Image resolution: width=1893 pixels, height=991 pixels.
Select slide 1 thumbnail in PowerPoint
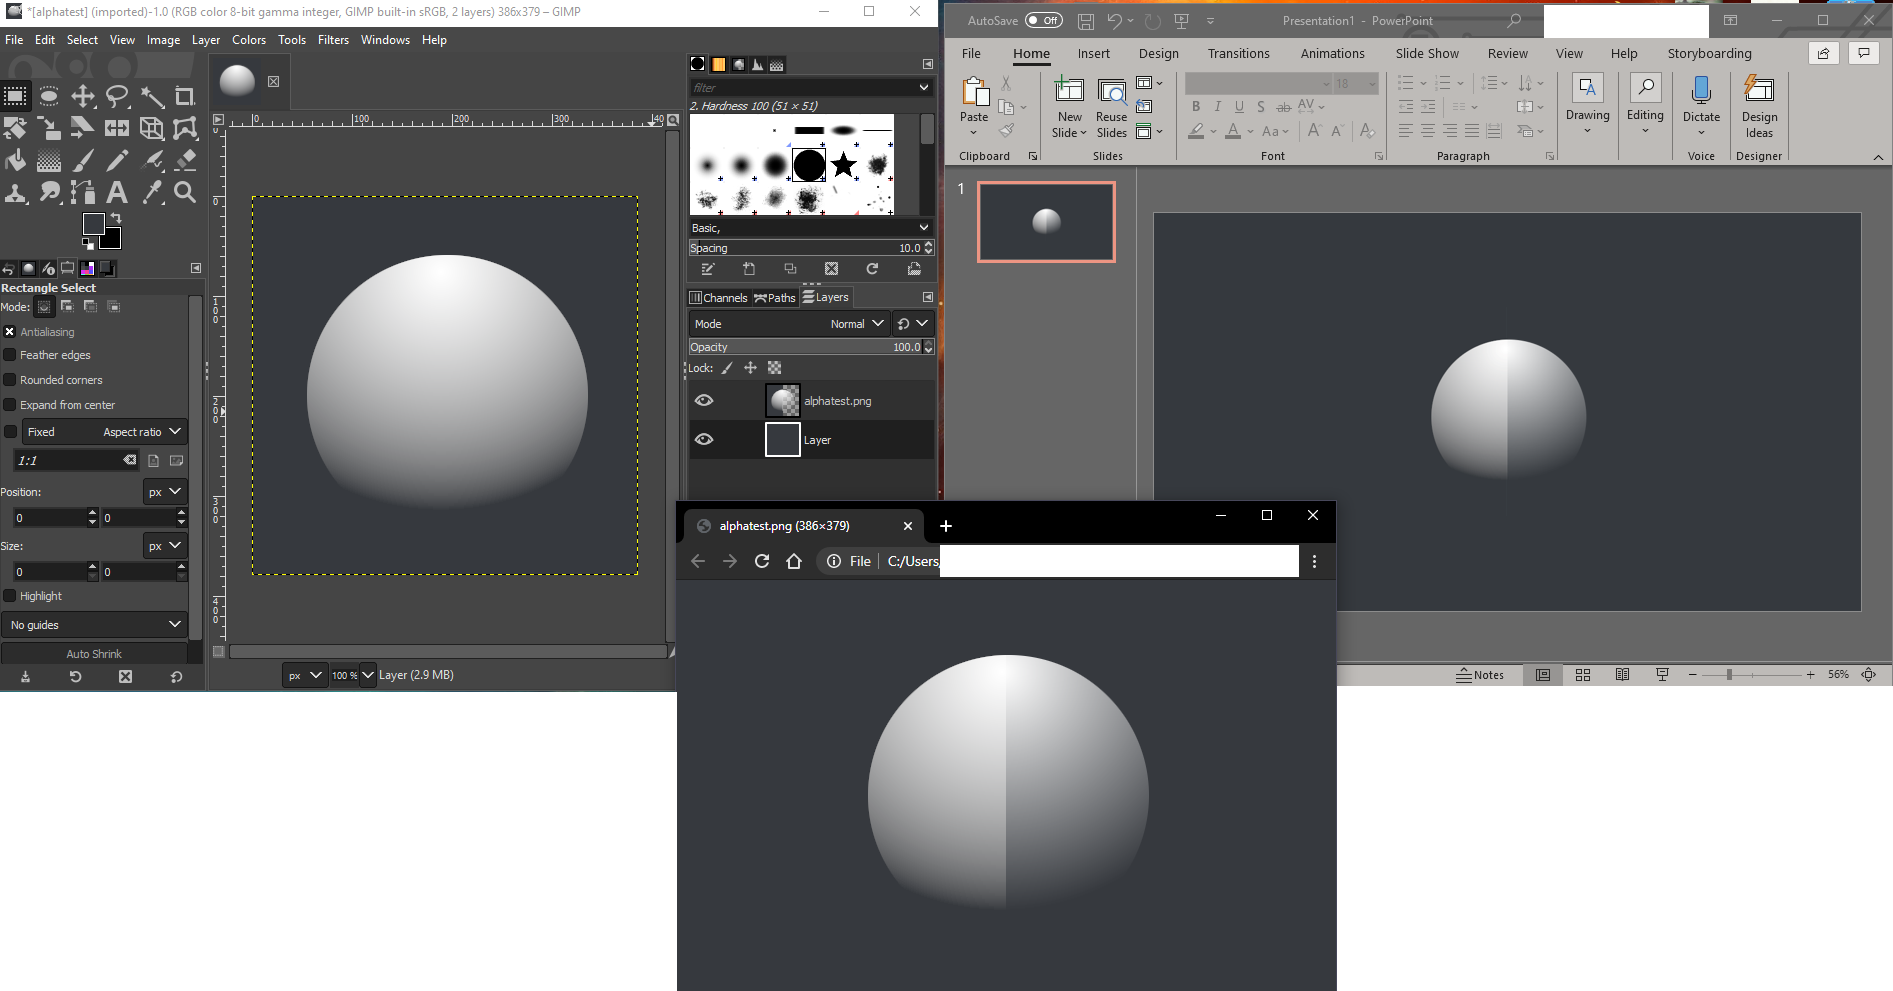click(x=1046, y=222)
